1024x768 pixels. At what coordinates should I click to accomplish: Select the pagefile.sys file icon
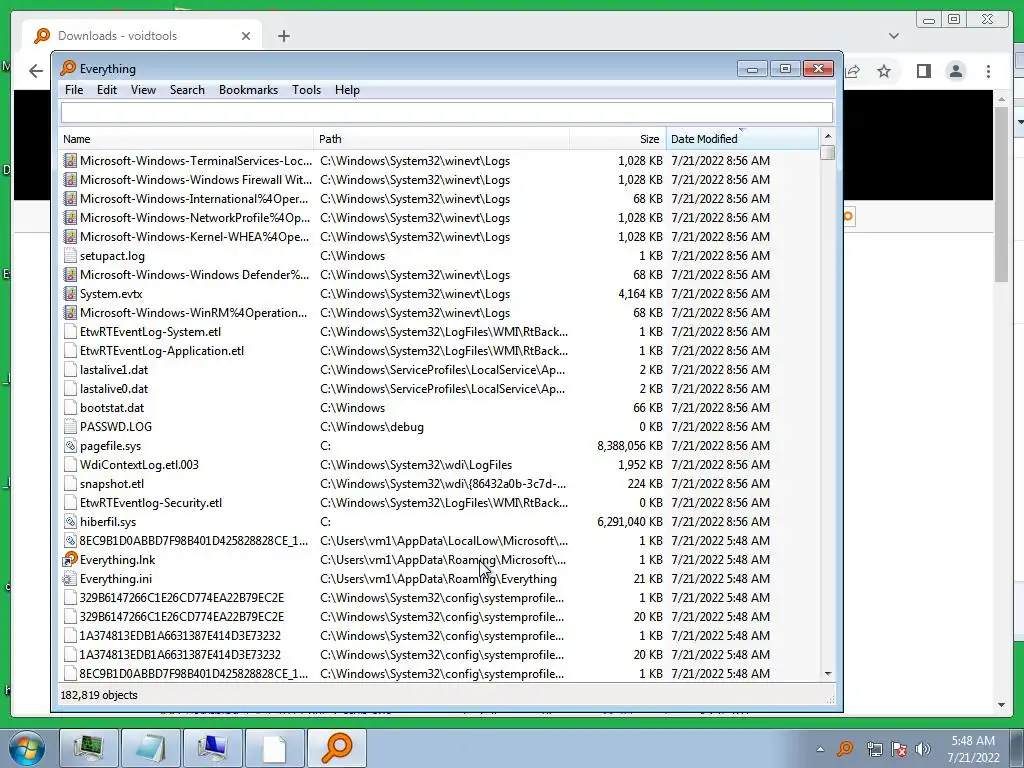pos(70,446)
